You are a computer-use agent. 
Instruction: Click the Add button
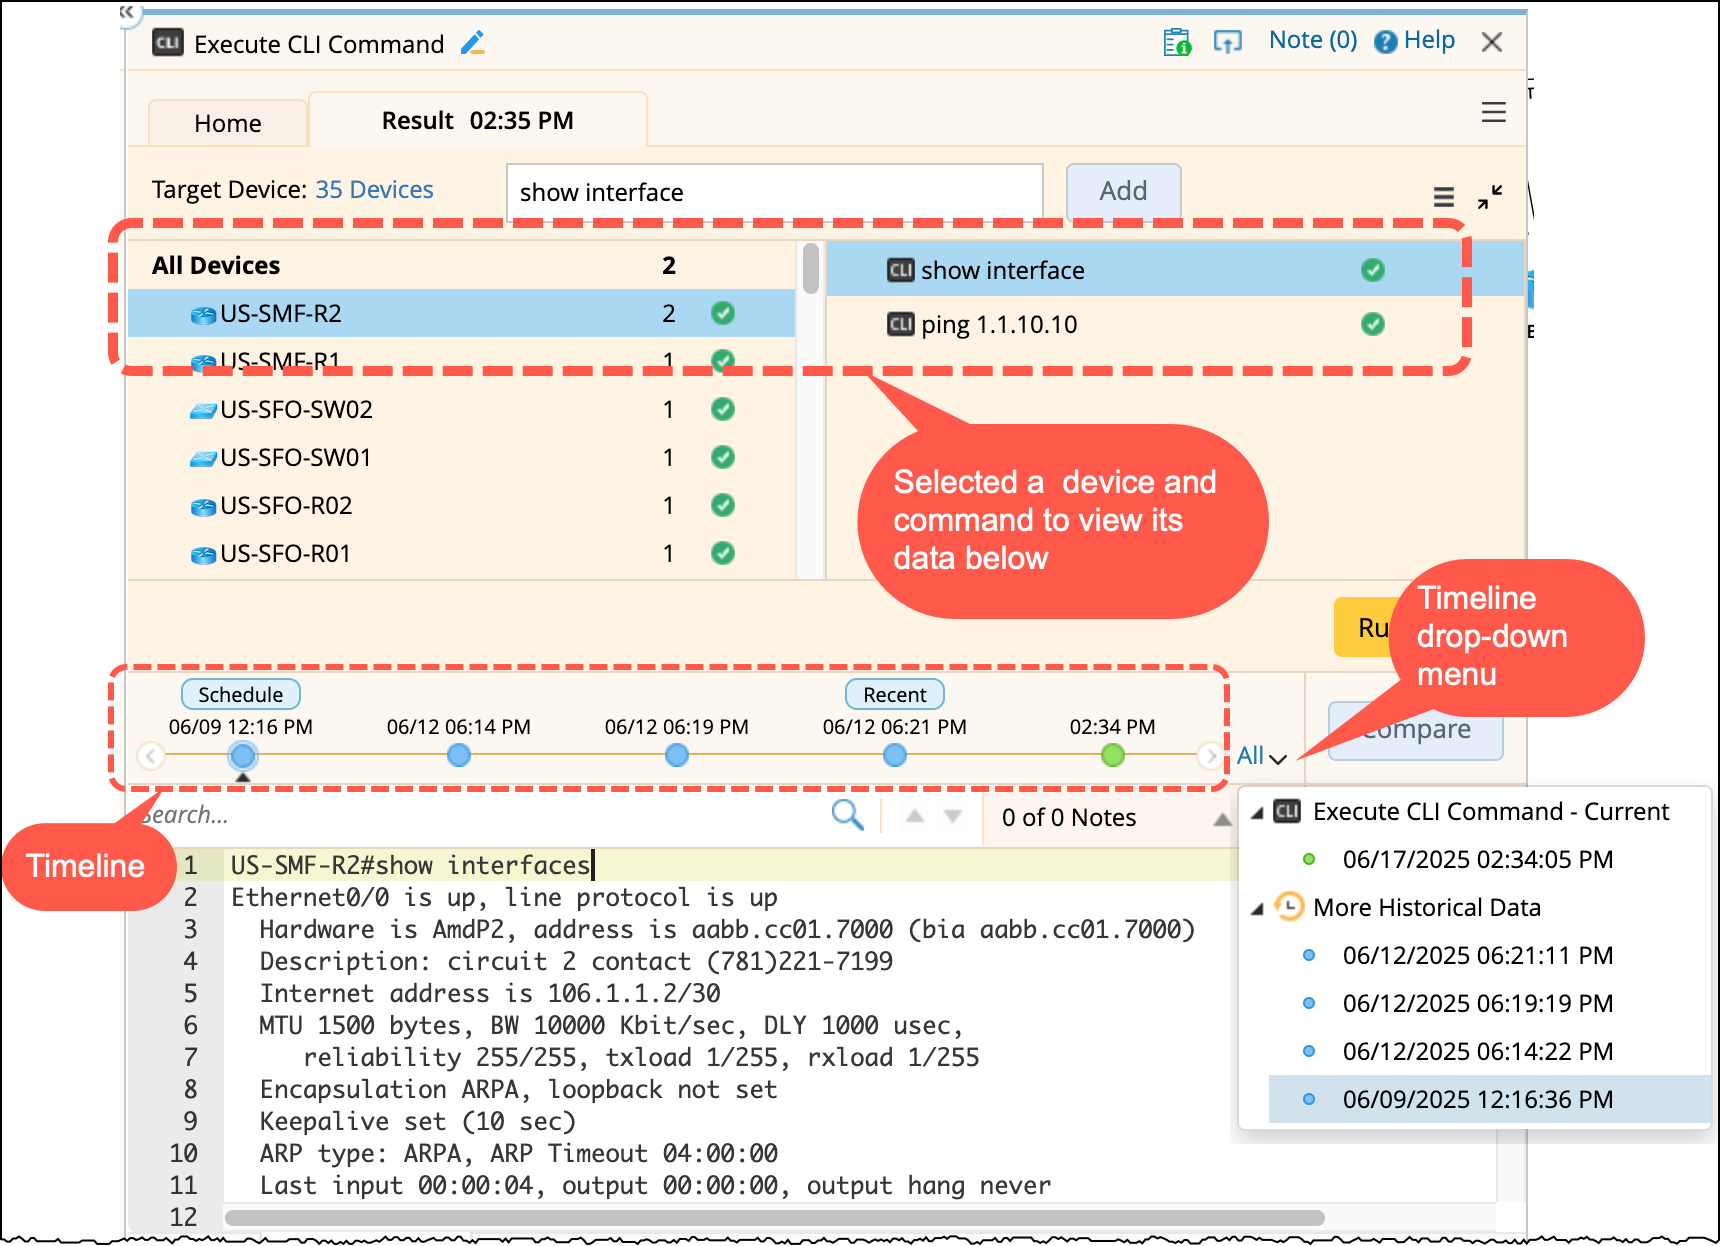pos(1123,191)
